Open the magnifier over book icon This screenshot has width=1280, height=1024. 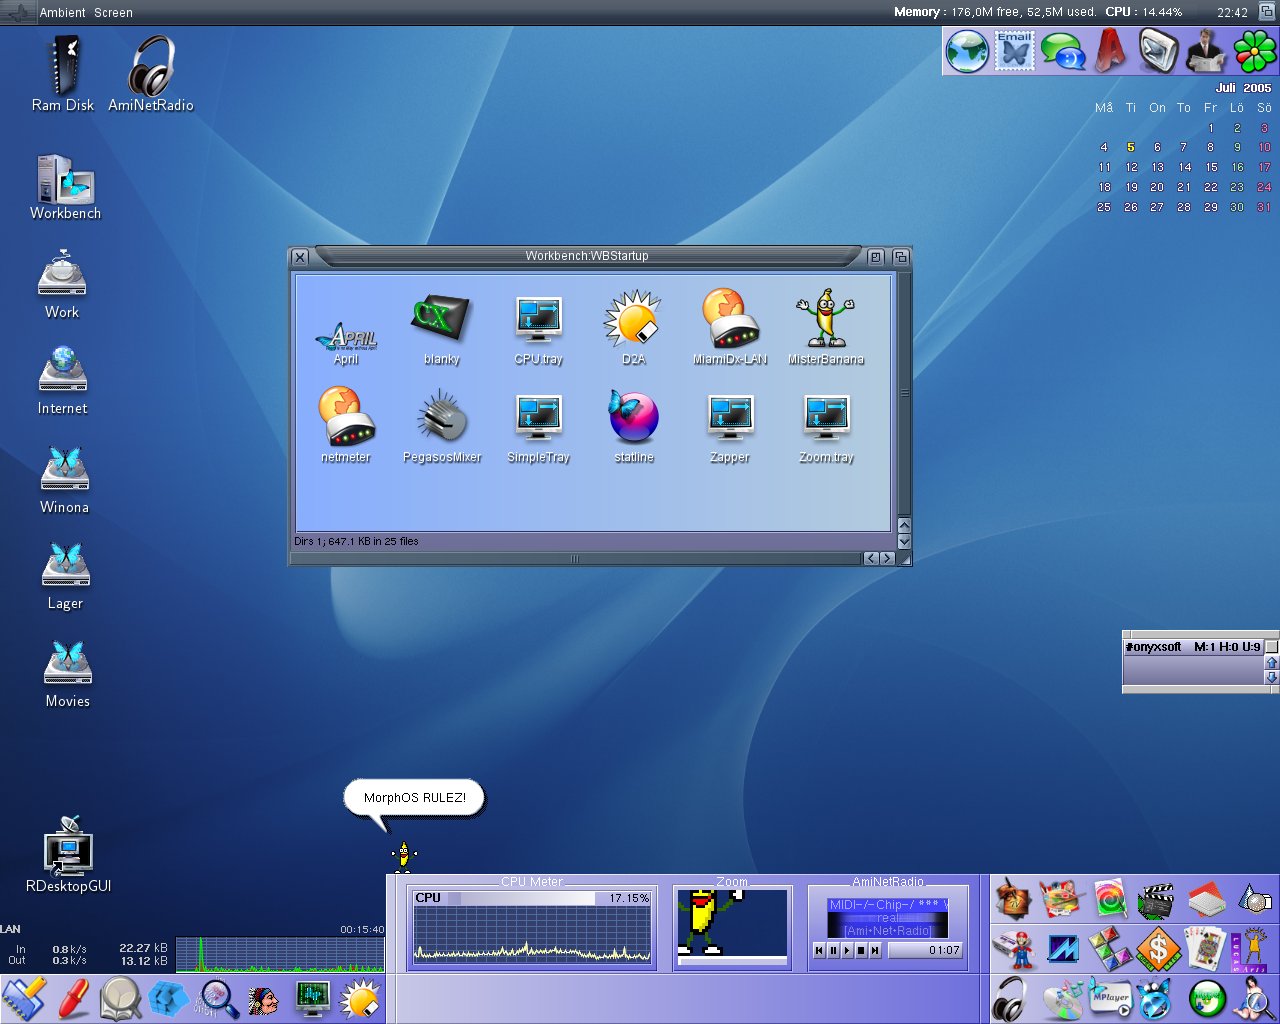click(120, 998)
